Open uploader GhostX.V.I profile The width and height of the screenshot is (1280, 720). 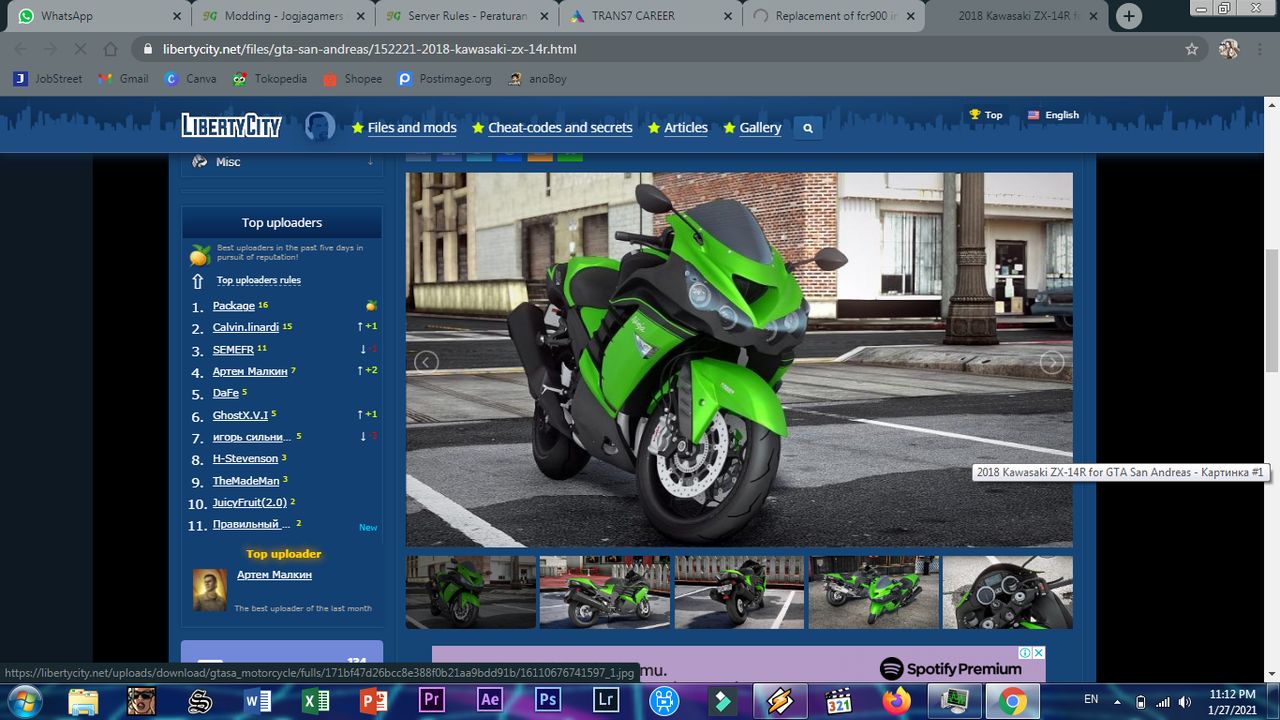pos(240,416)
